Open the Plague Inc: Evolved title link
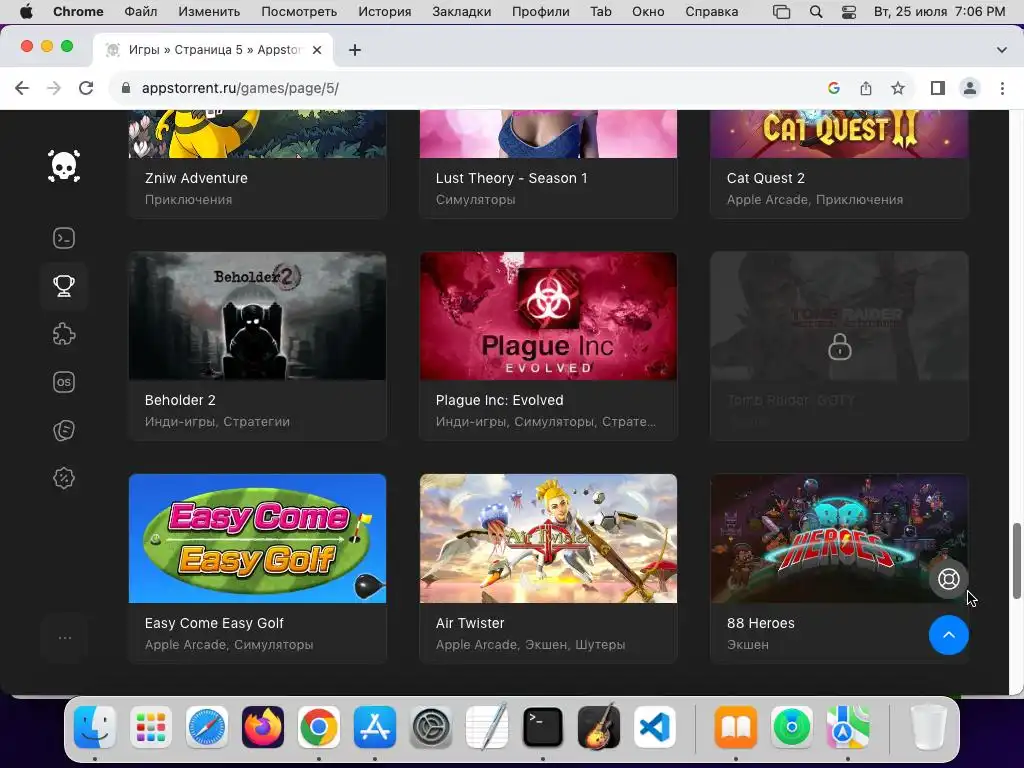Viewport: 1024px width, 768px height. click(x=500, y=400)
